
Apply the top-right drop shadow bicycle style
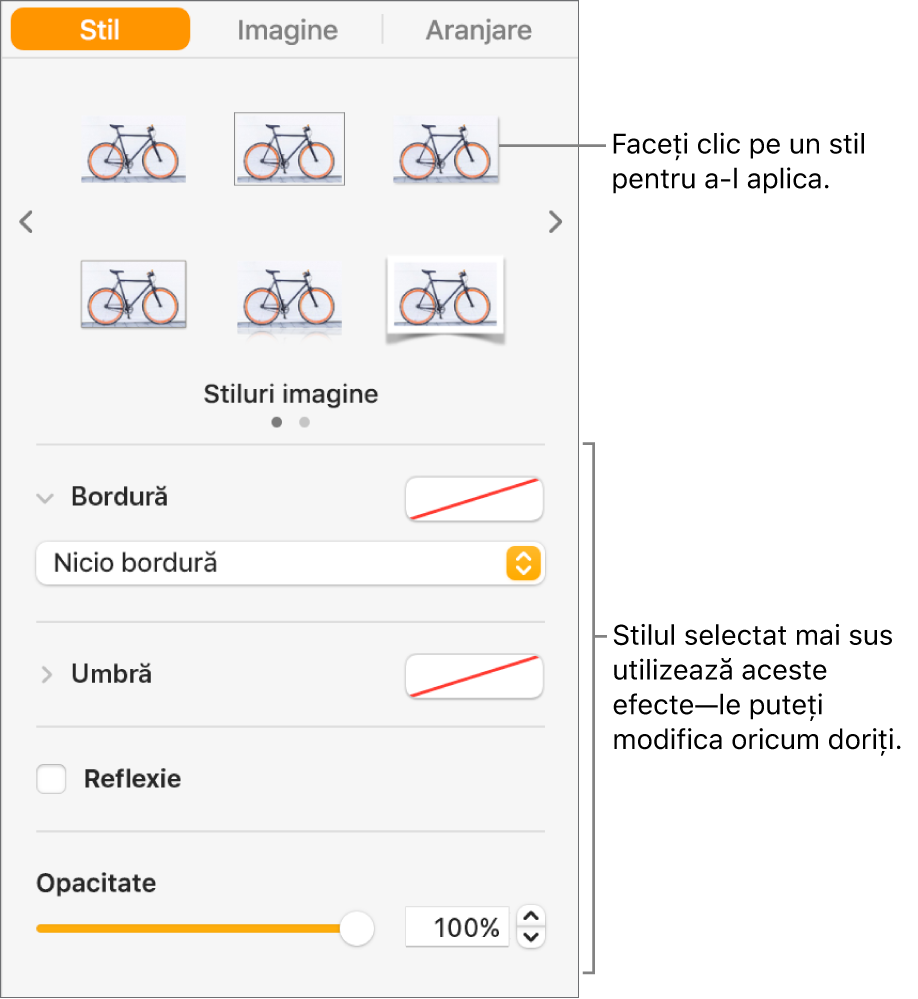[446, 150]
